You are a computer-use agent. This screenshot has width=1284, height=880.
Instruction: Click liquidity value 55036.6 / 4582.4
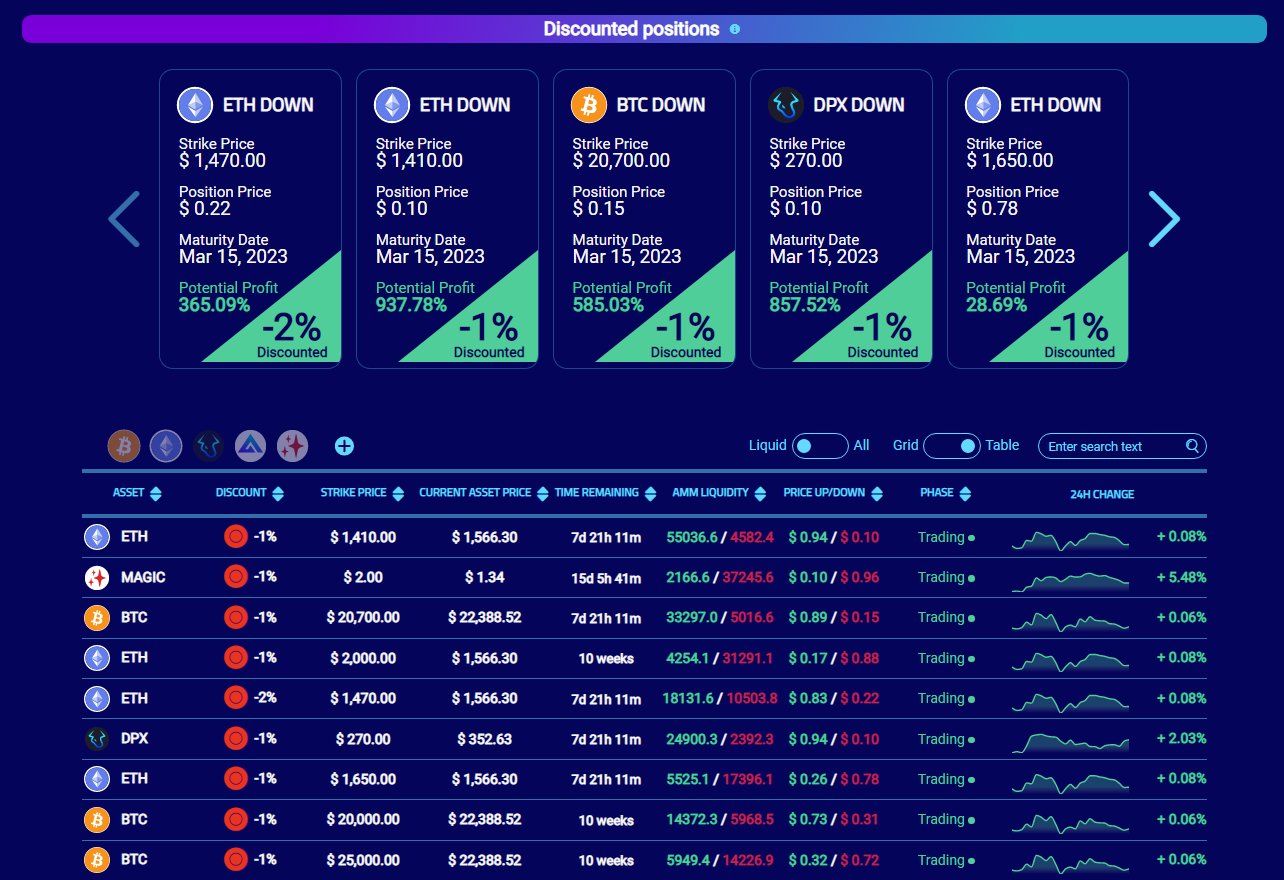[x=720, y=537]
